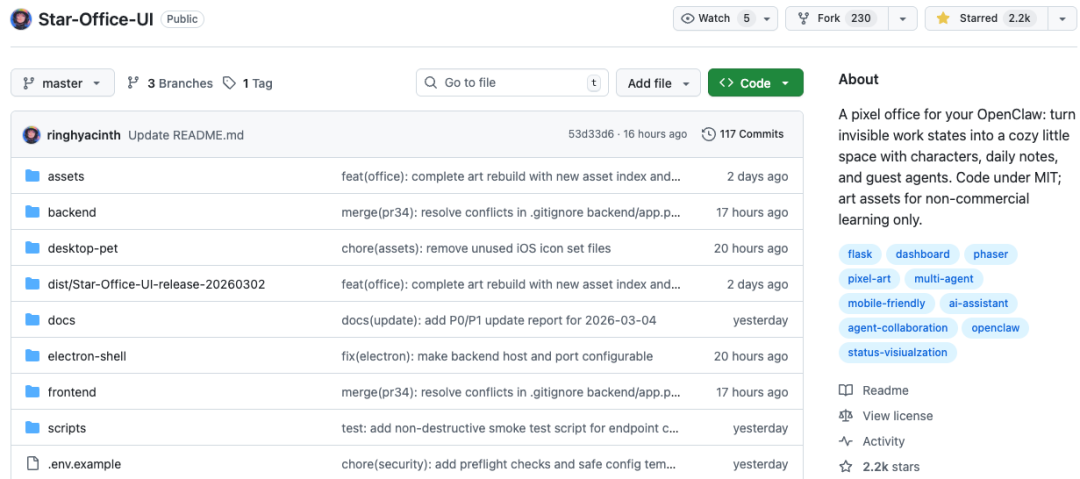Open commit 'test: add non-destructive smoke test script'
The height and width of the screenshot is (479, 1080).
point(511,428)
